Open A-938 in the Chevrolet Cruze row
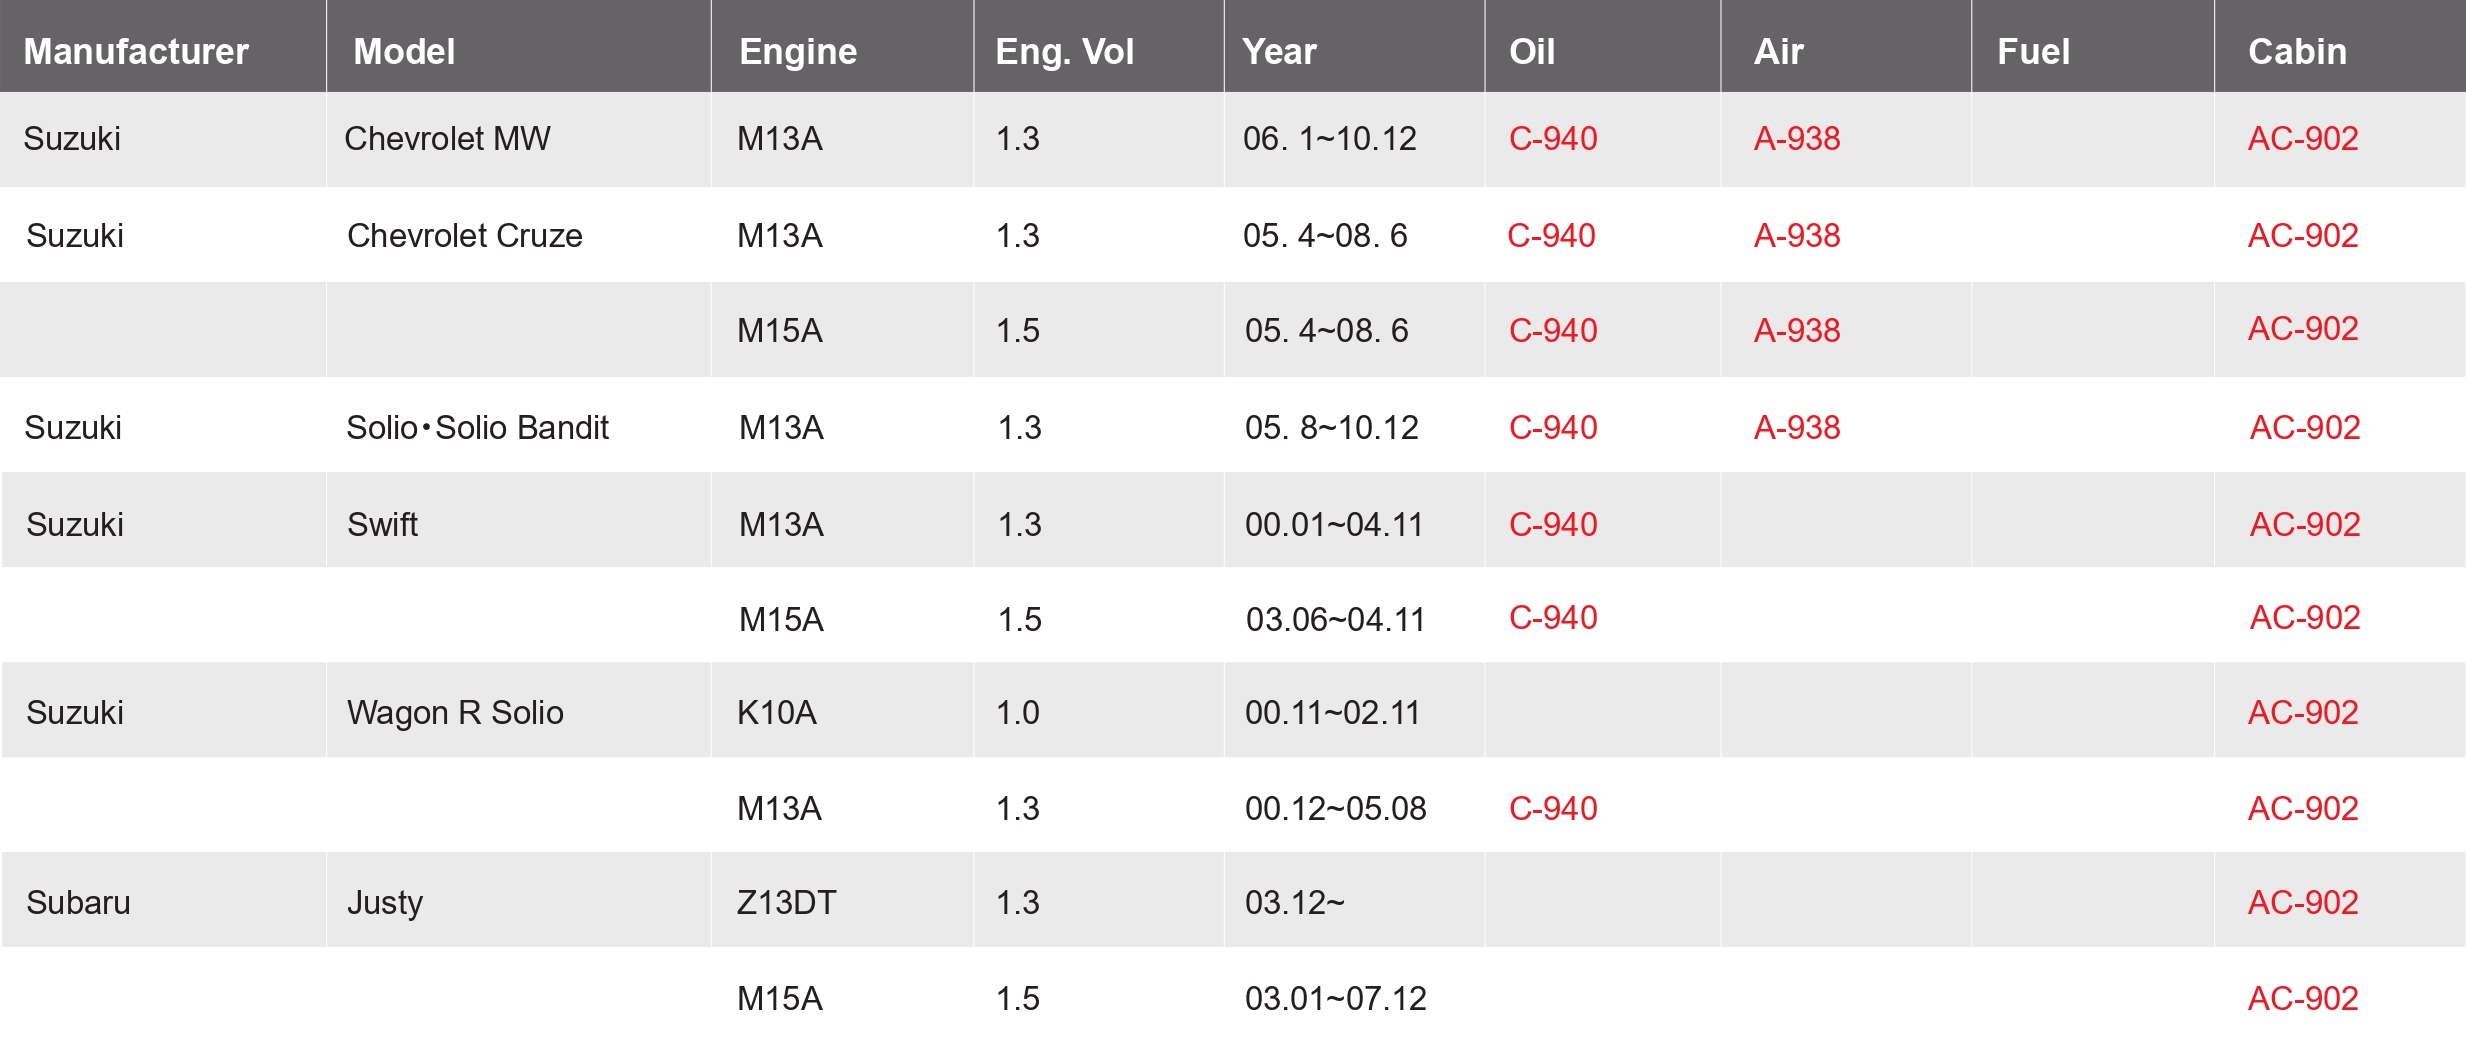 [x=1797, y=235]
